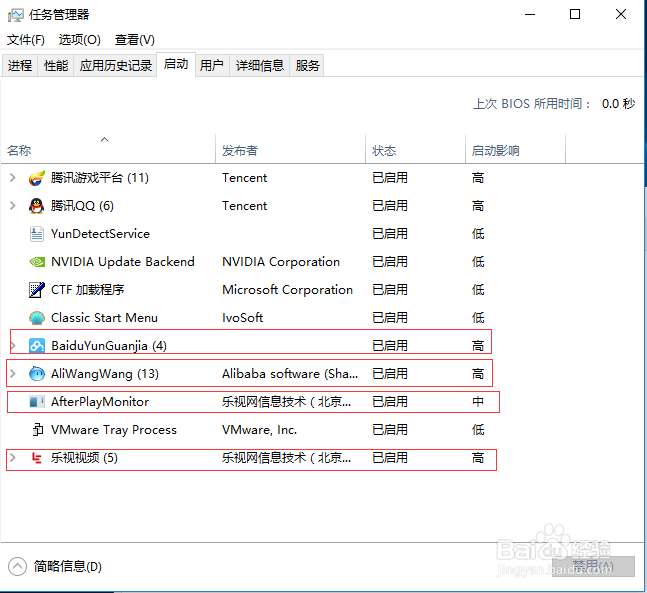
Task: Click the NVIDIA Corporation publisher cell
Action: pos(281,262)
